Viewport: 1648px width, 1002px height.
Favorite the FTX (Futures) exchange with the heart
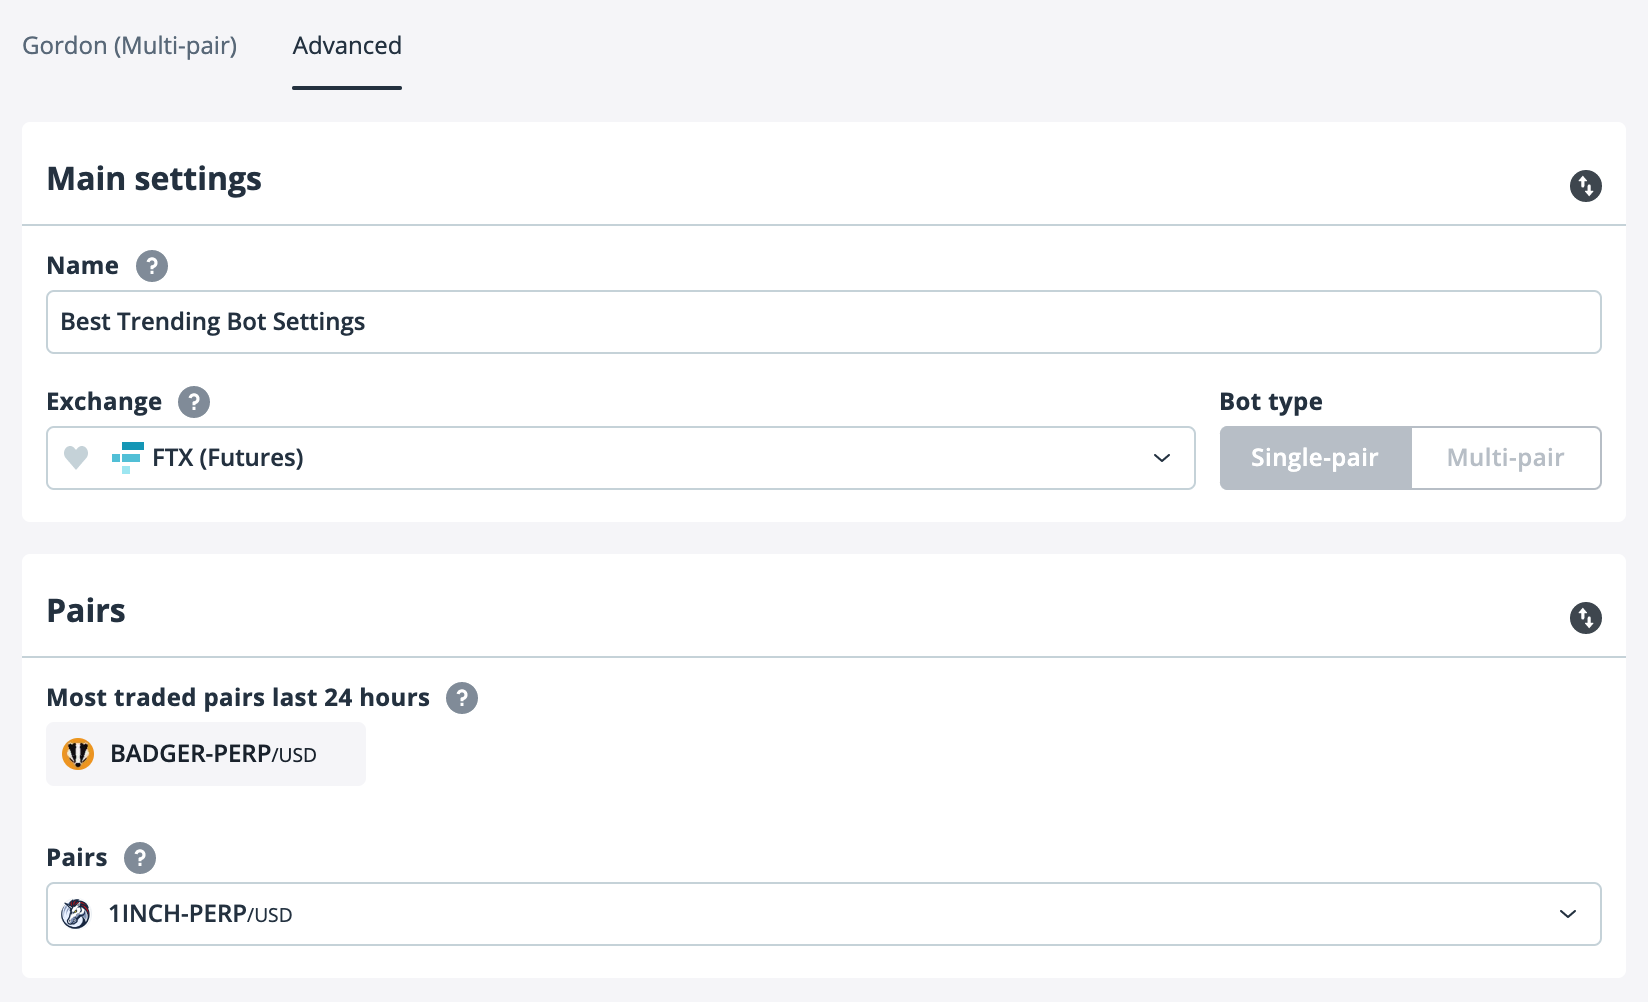click(x=77, y=458)
